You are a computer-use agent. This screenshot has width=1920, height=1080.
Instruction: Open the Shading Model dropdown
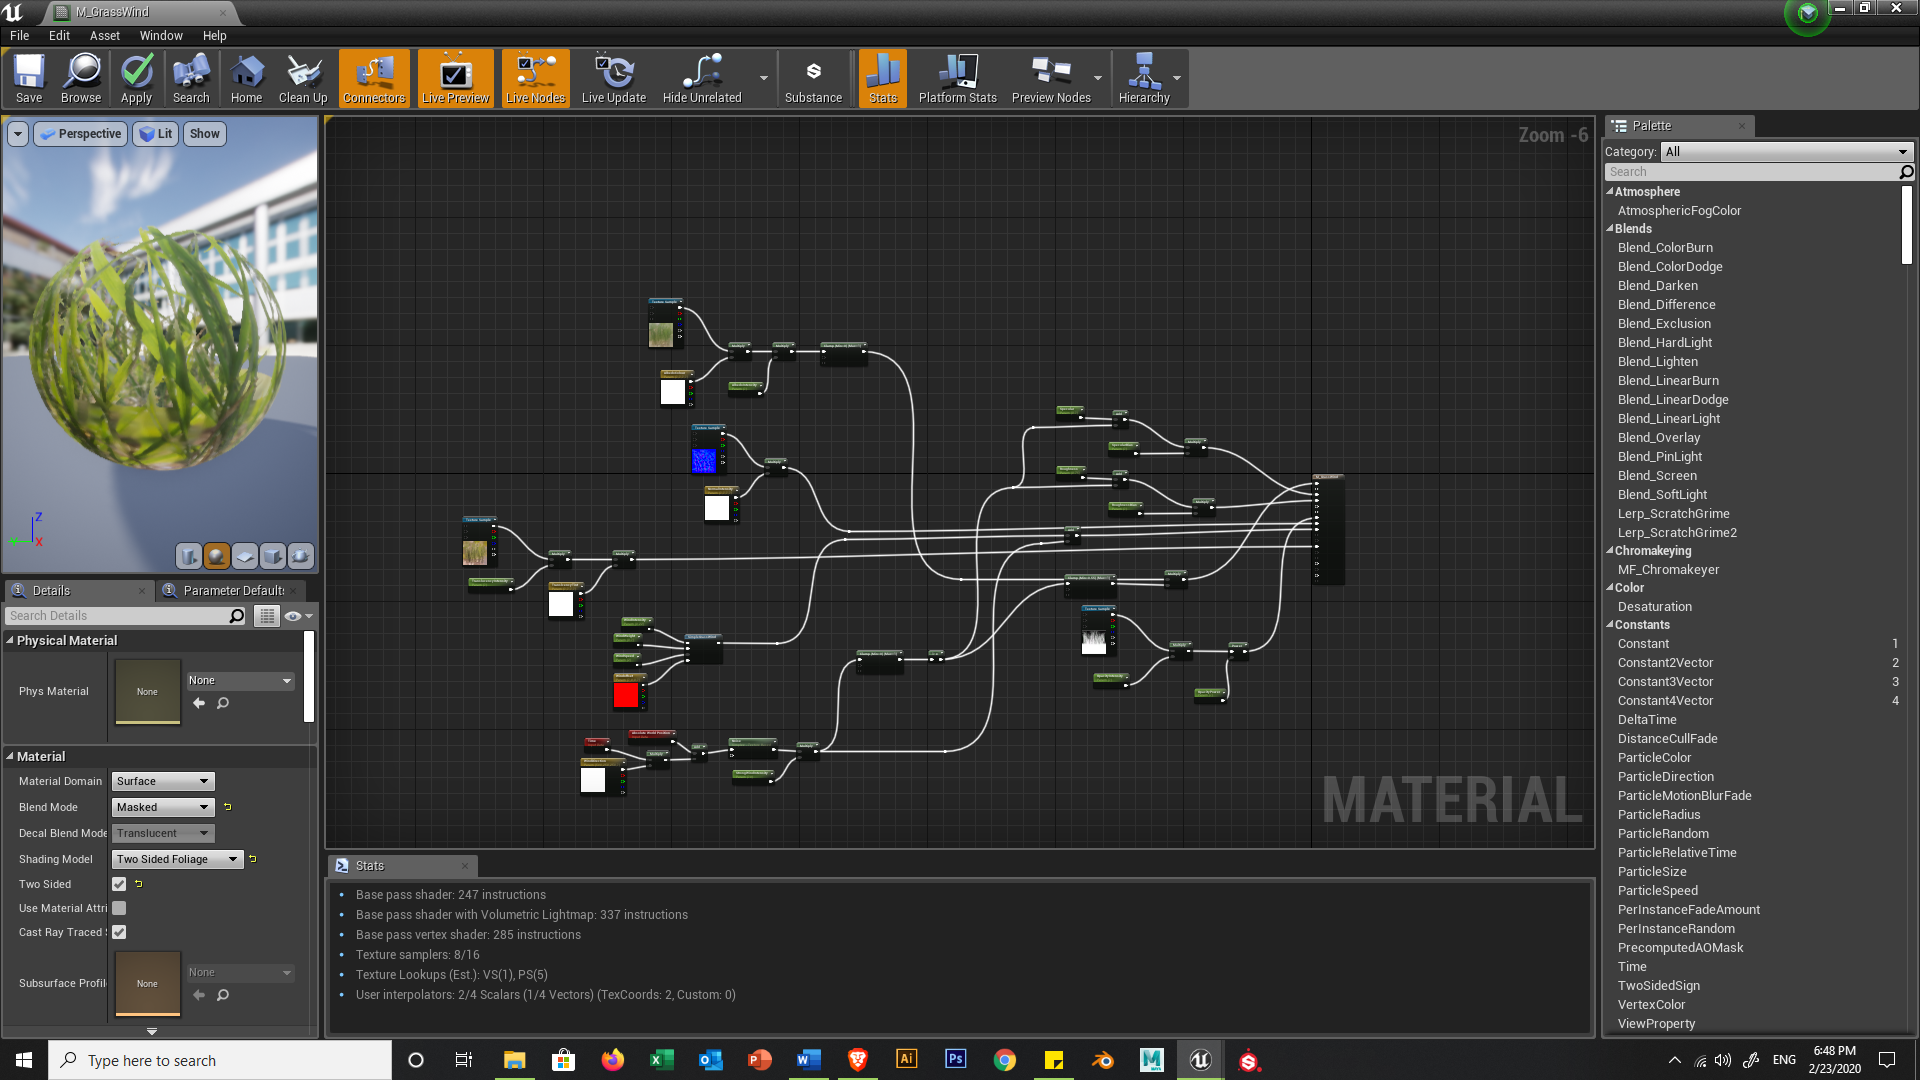177,859
